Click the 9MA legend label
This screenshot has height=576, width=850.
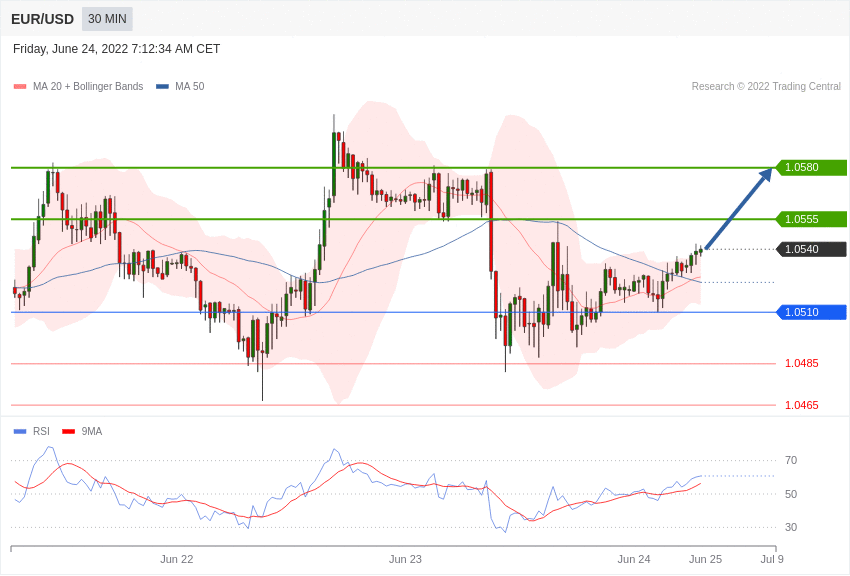[x=92, y=431]
